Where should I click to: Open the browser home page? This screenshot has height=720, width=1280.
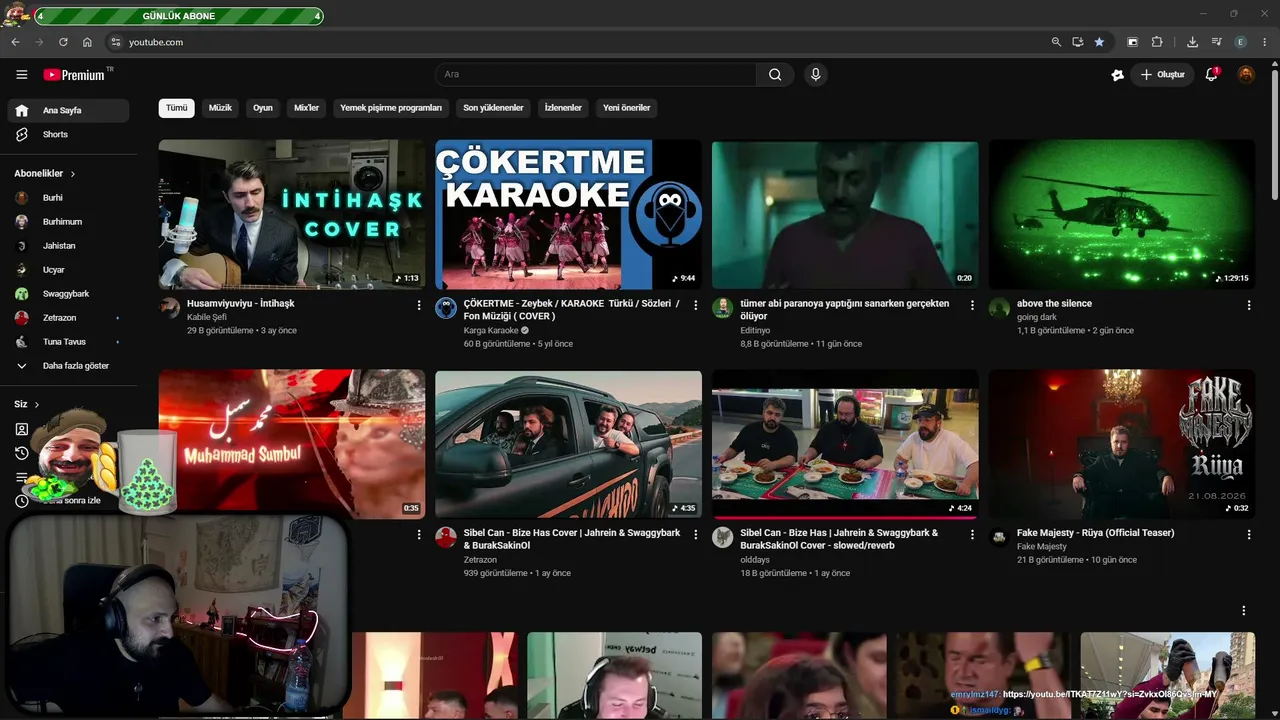87,42
